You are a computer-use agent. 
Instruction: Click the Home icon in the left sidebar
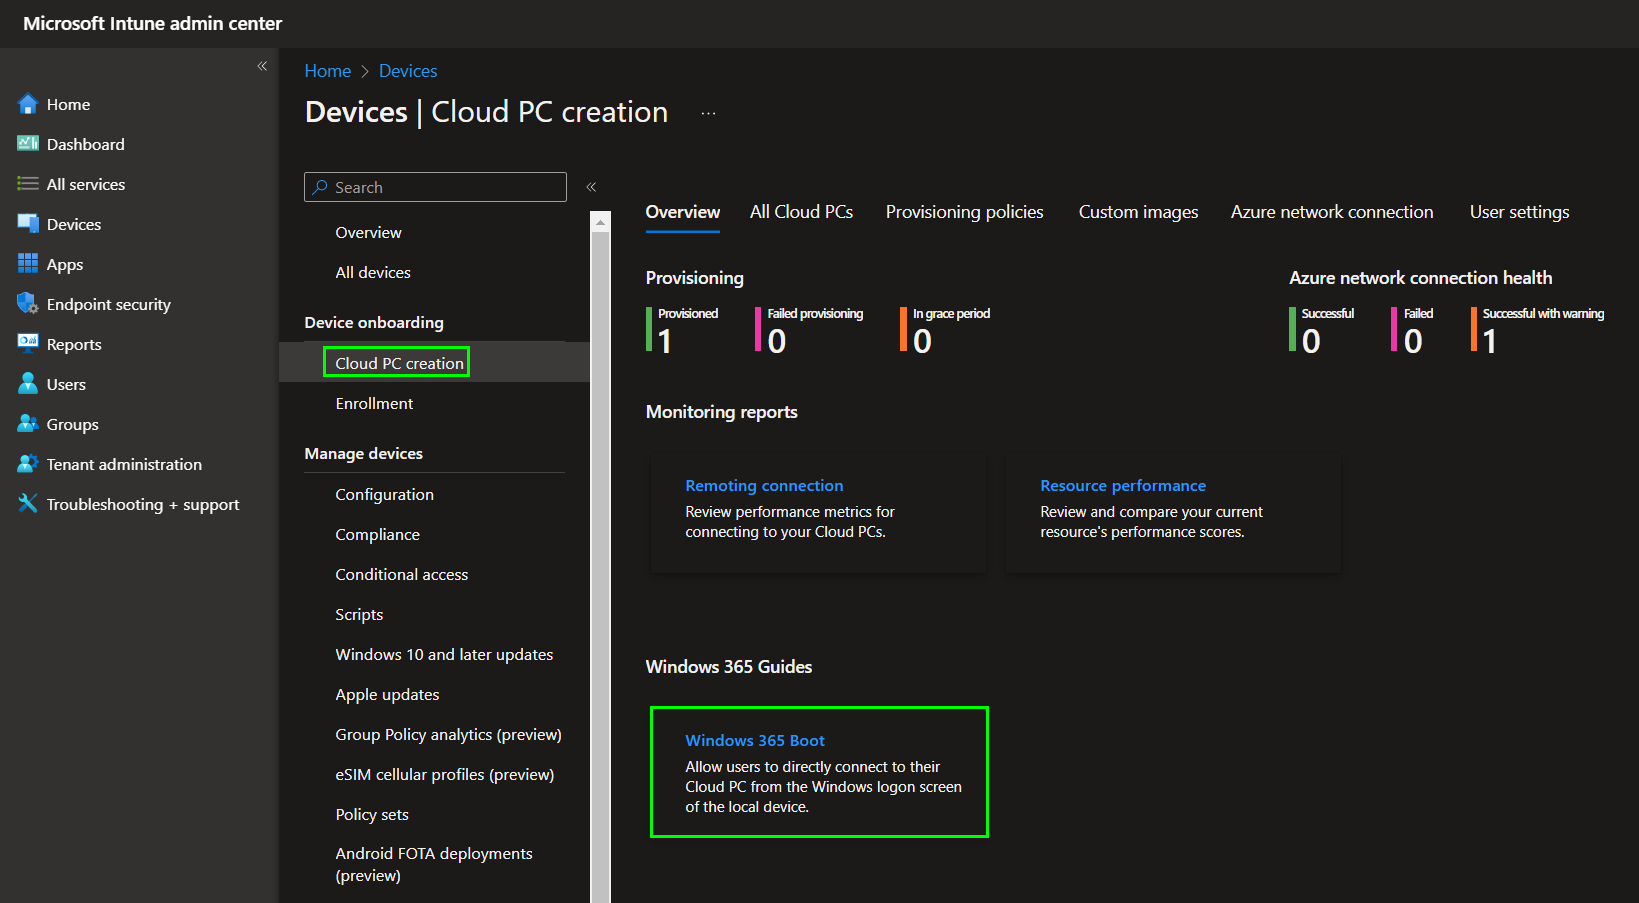[x=28, y=104]
